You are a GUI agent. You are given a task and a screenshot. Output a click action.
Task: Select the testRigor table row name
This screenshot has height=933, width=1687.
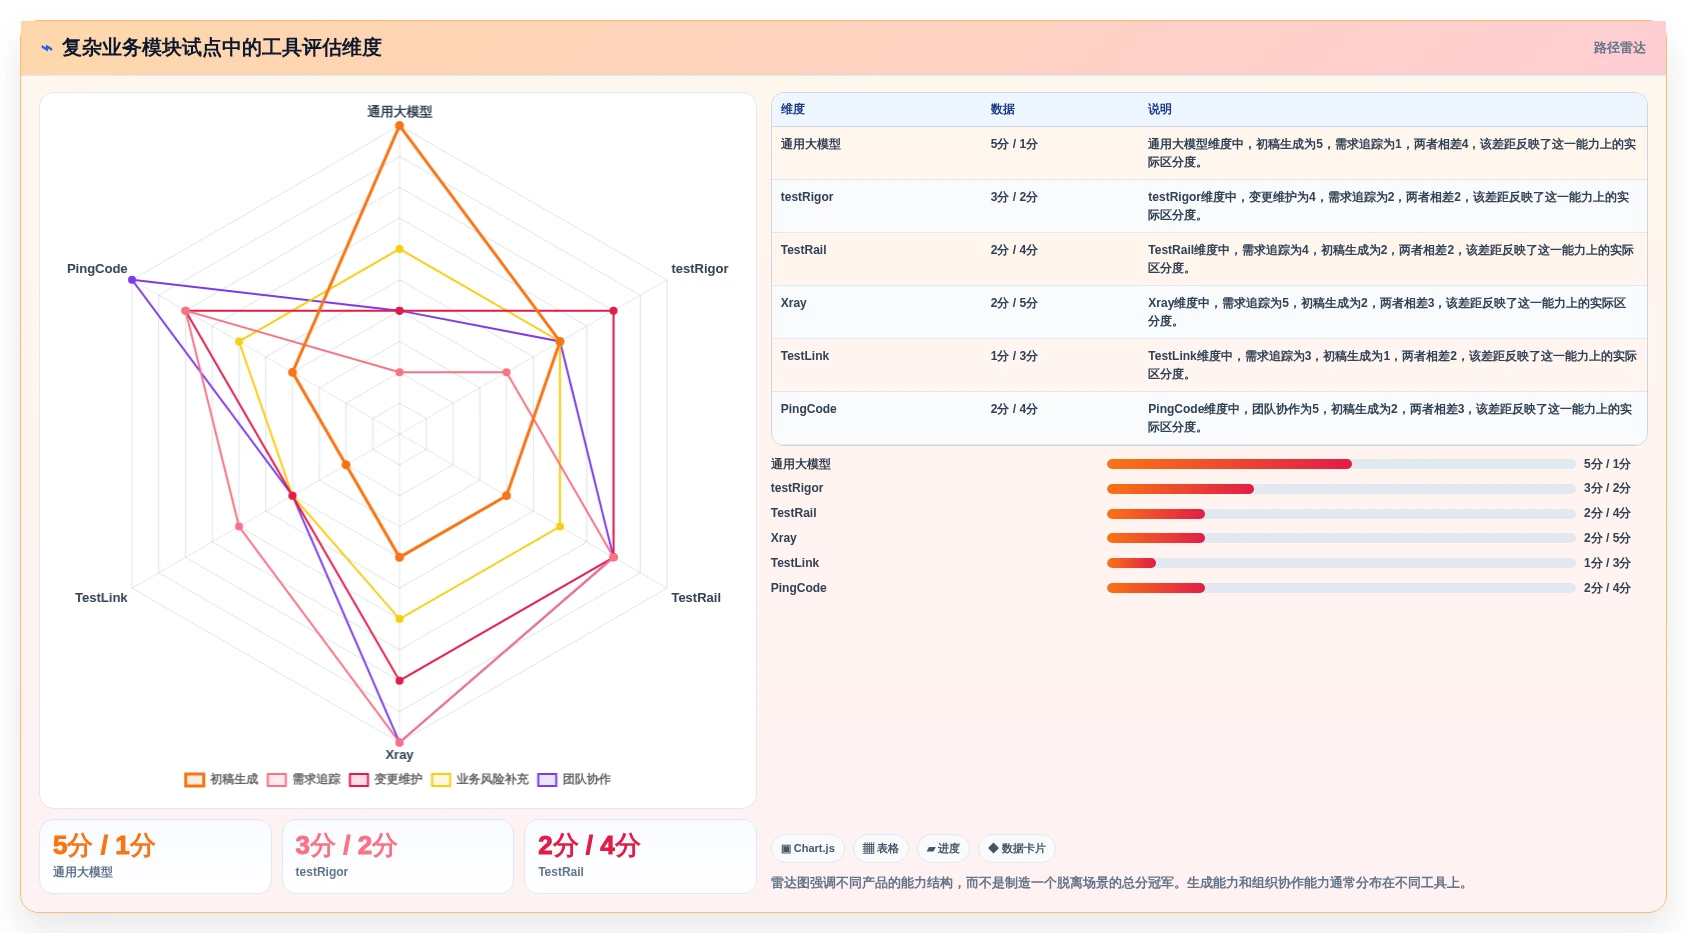click(806, 197)
